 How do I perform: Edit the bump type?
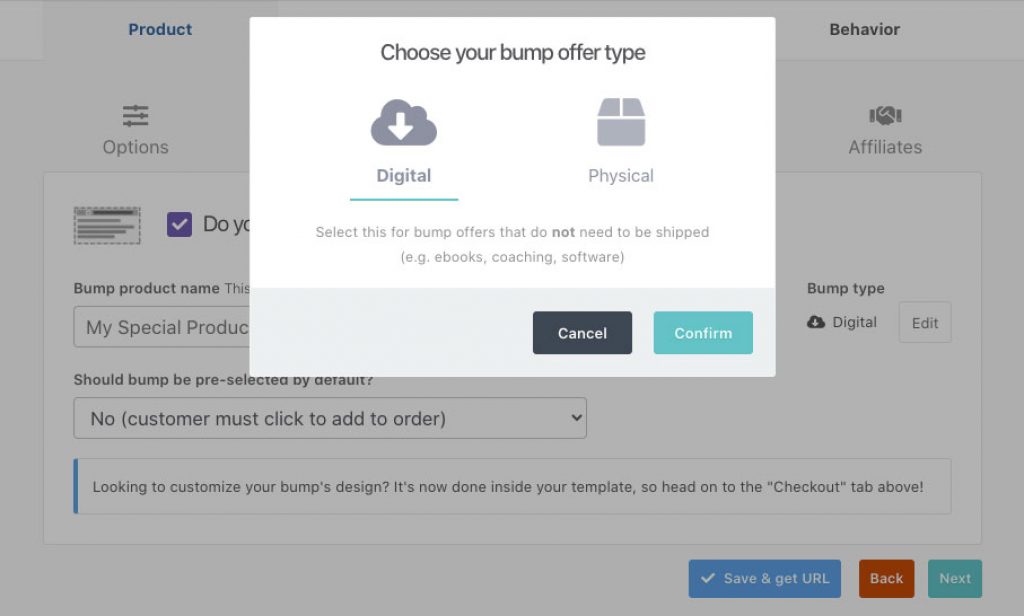click(x=925, y=322)
